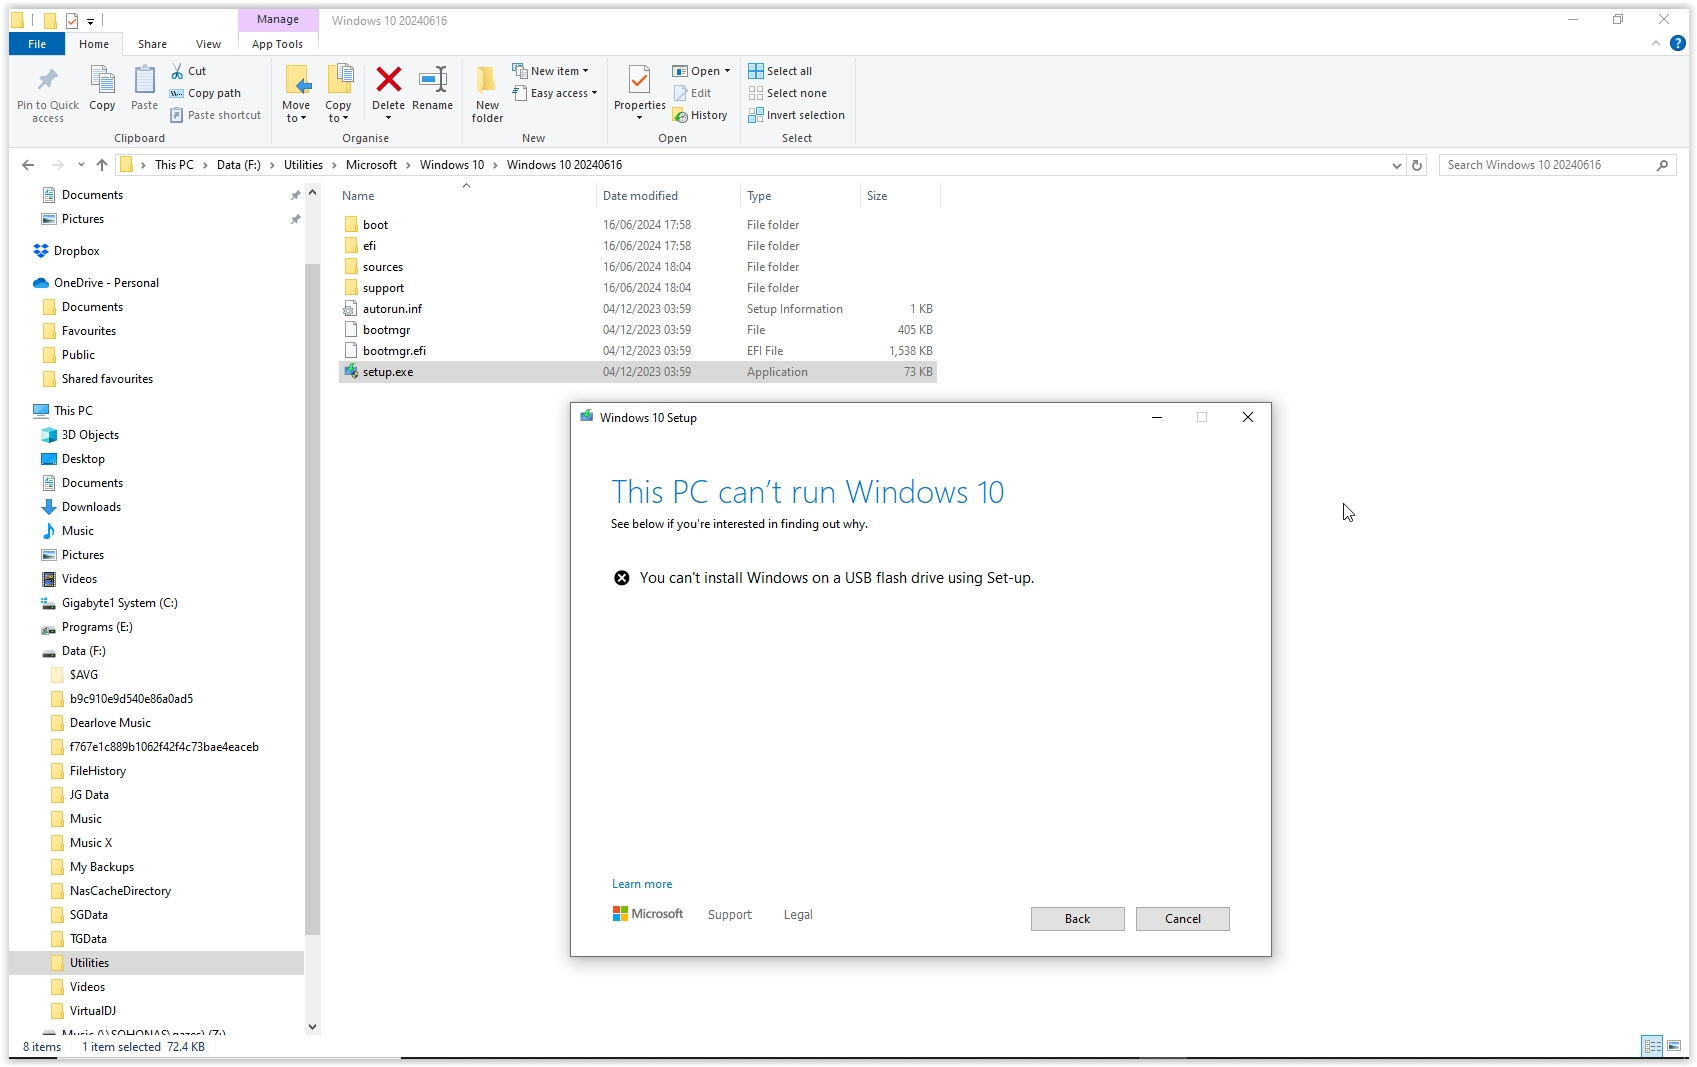Click the Paste clipboard icon

144,80
